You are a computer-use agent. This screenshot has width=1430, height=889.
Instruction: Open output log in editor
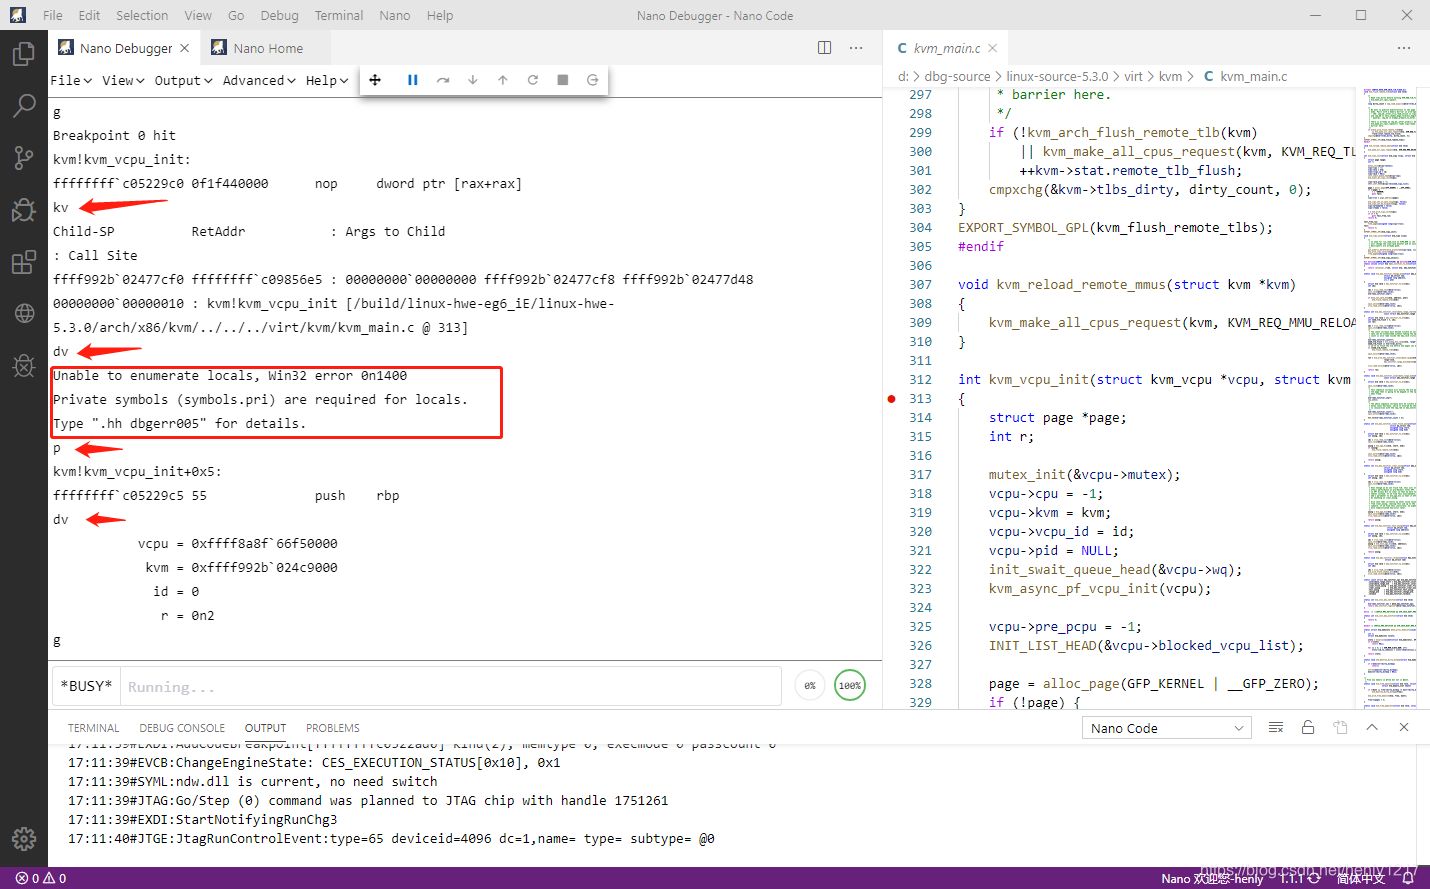(x=1340, y=728)
